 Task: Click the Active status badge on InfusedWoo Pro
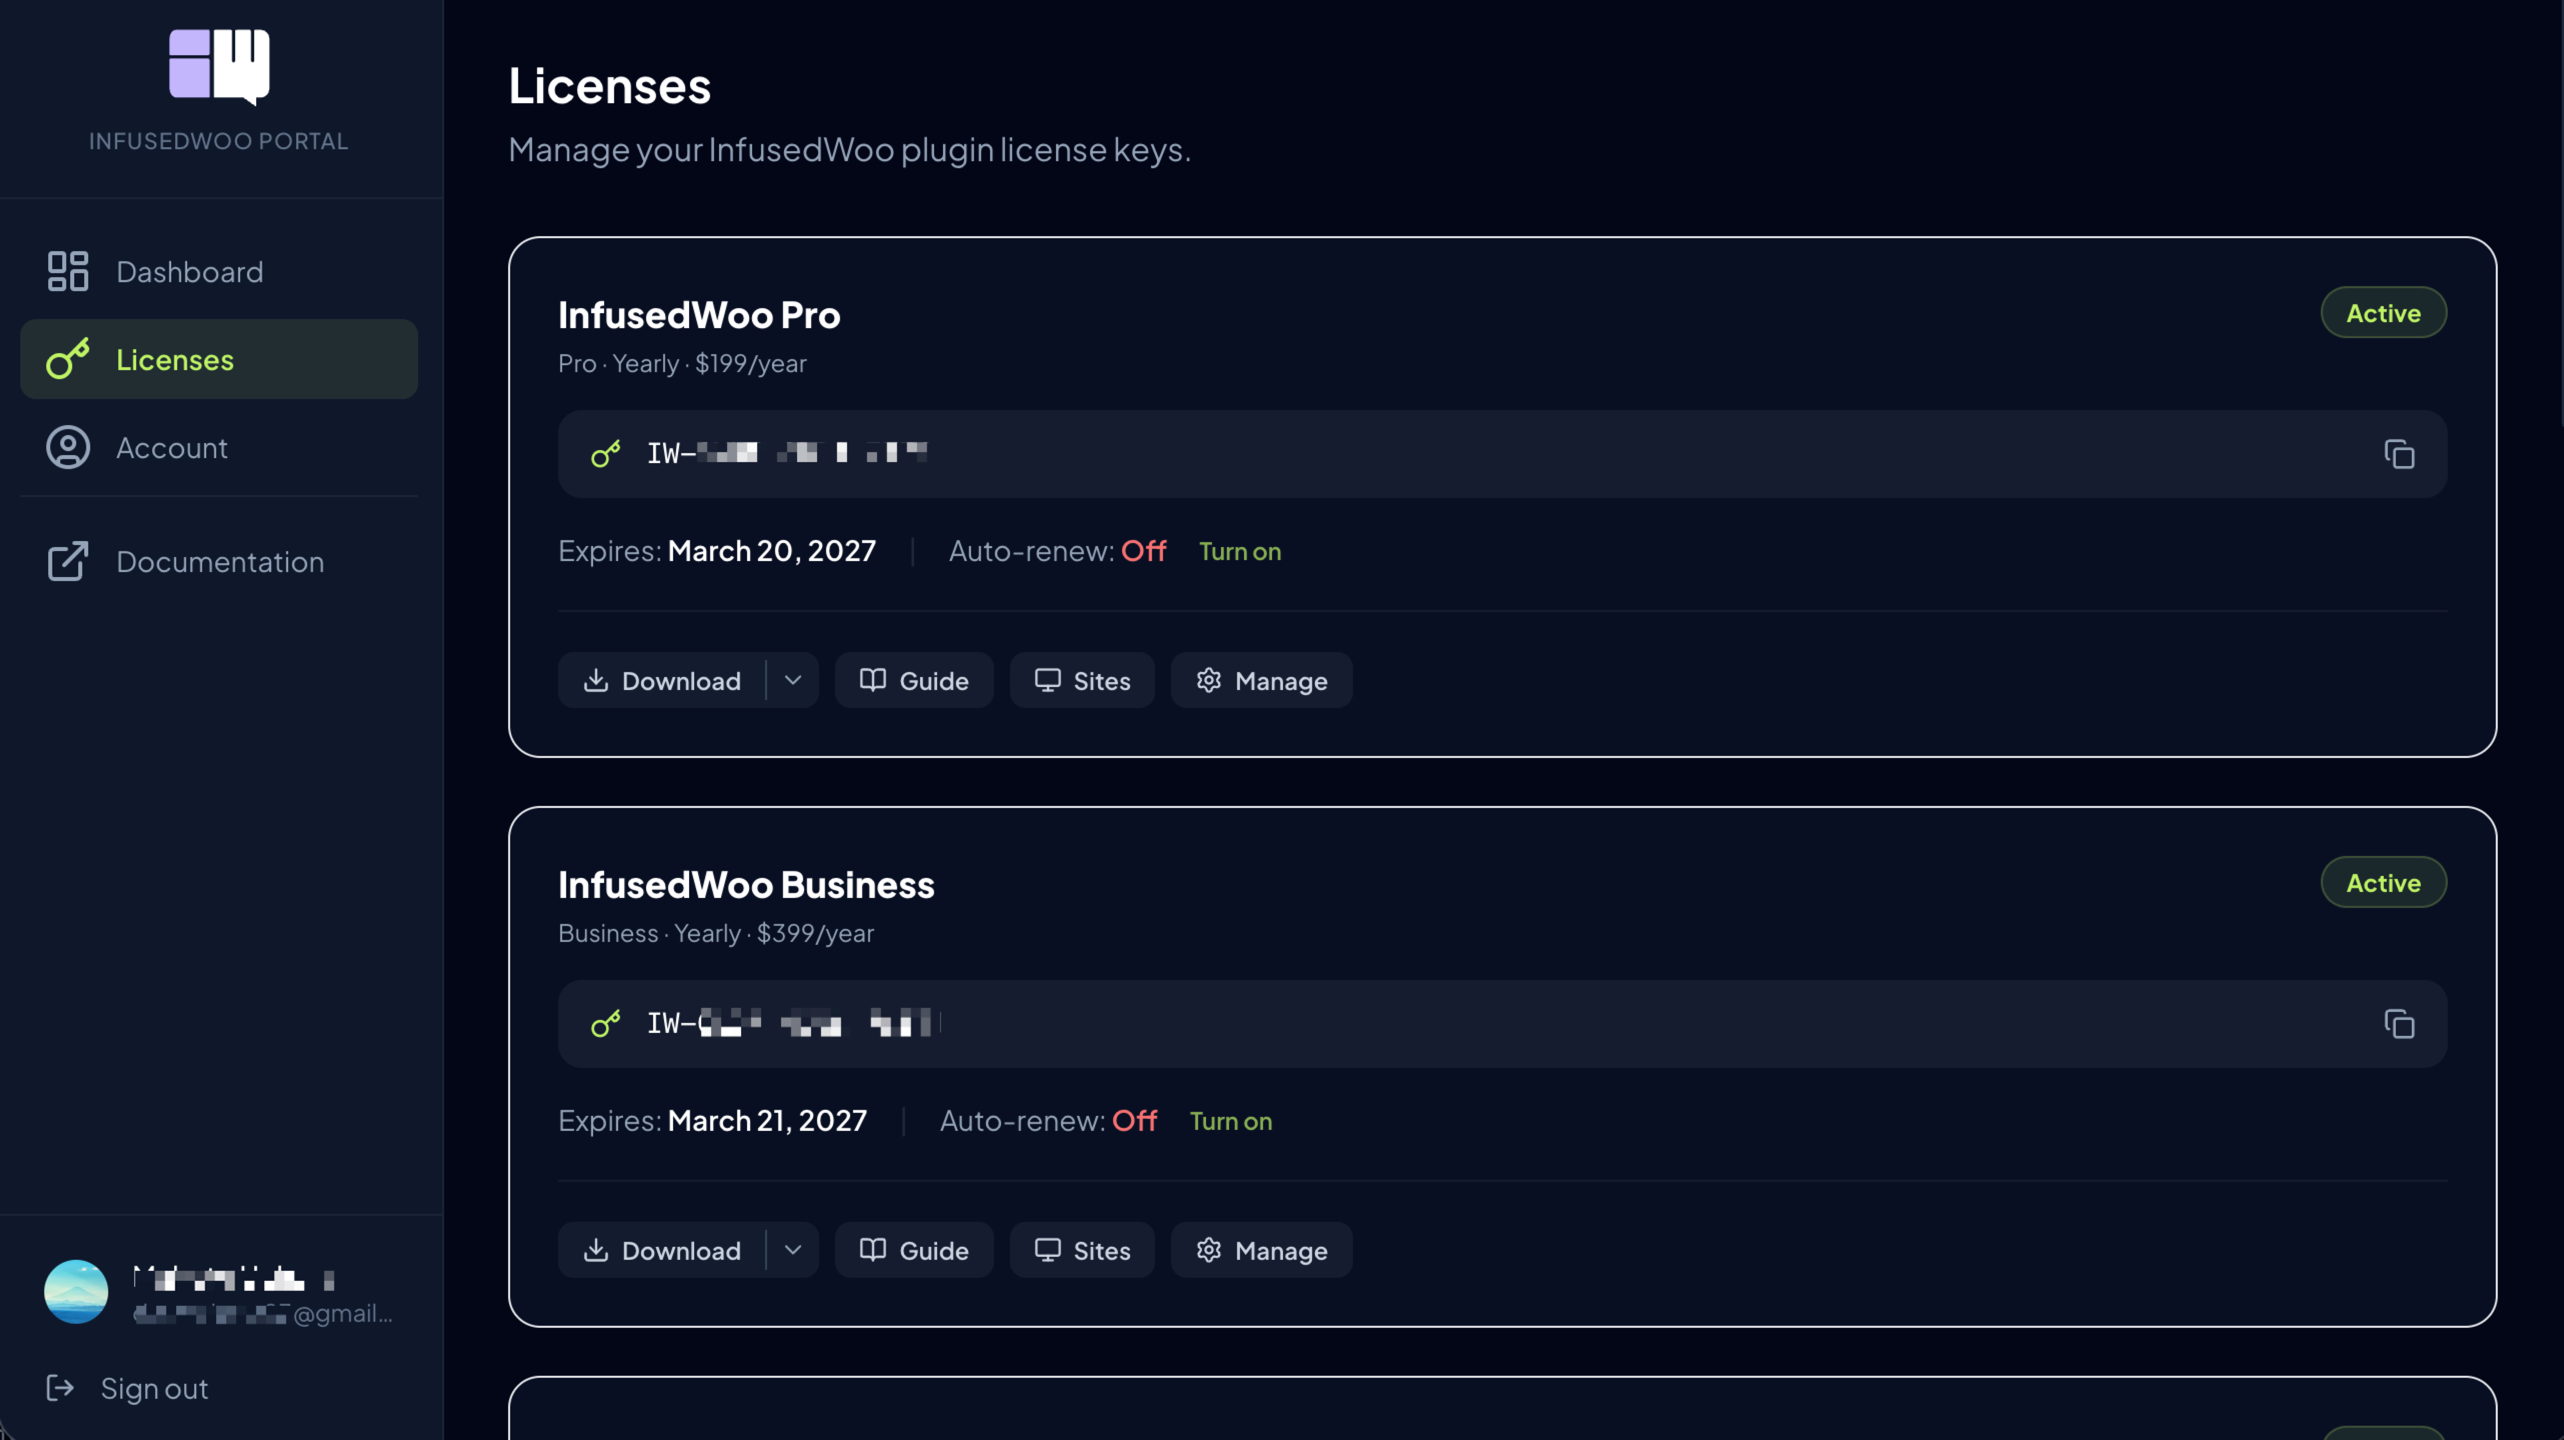2383,312
